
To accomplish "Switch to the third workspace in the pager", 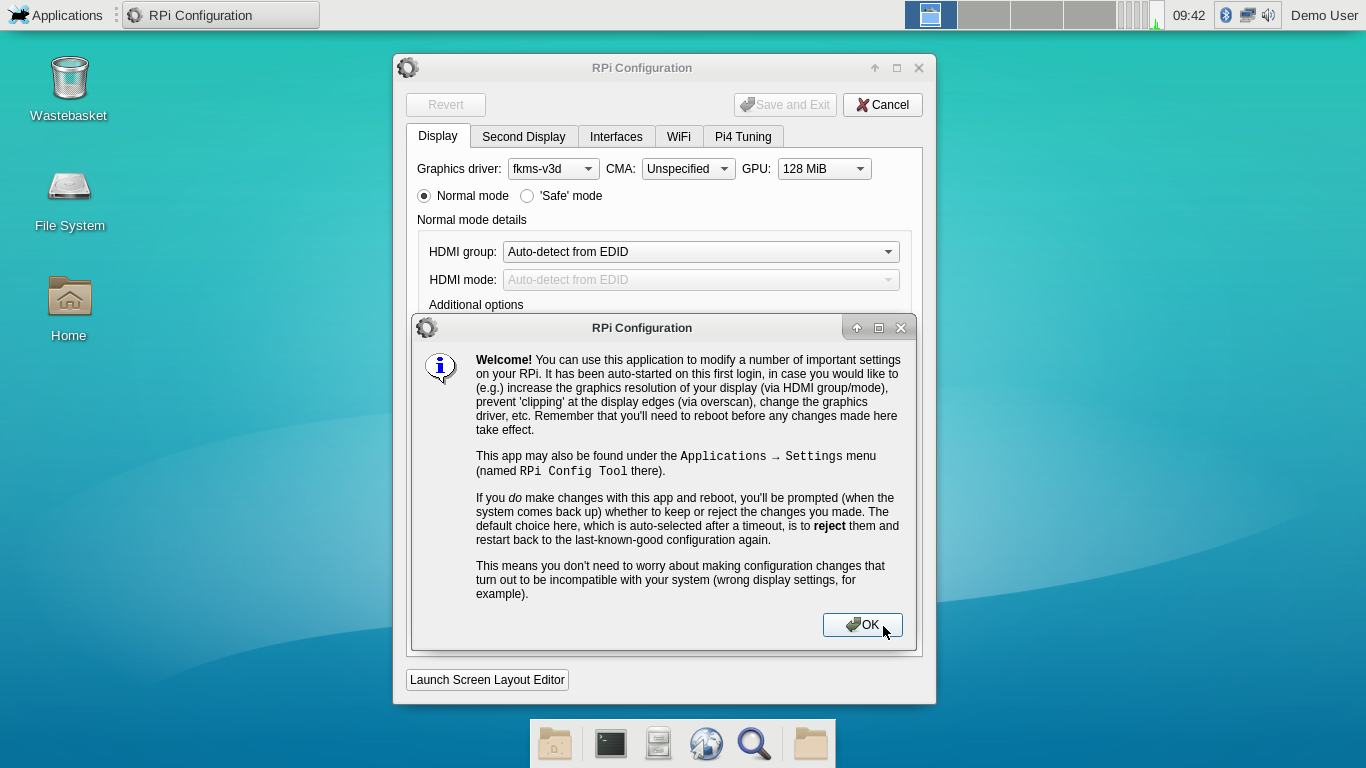I will (1037, 15).
